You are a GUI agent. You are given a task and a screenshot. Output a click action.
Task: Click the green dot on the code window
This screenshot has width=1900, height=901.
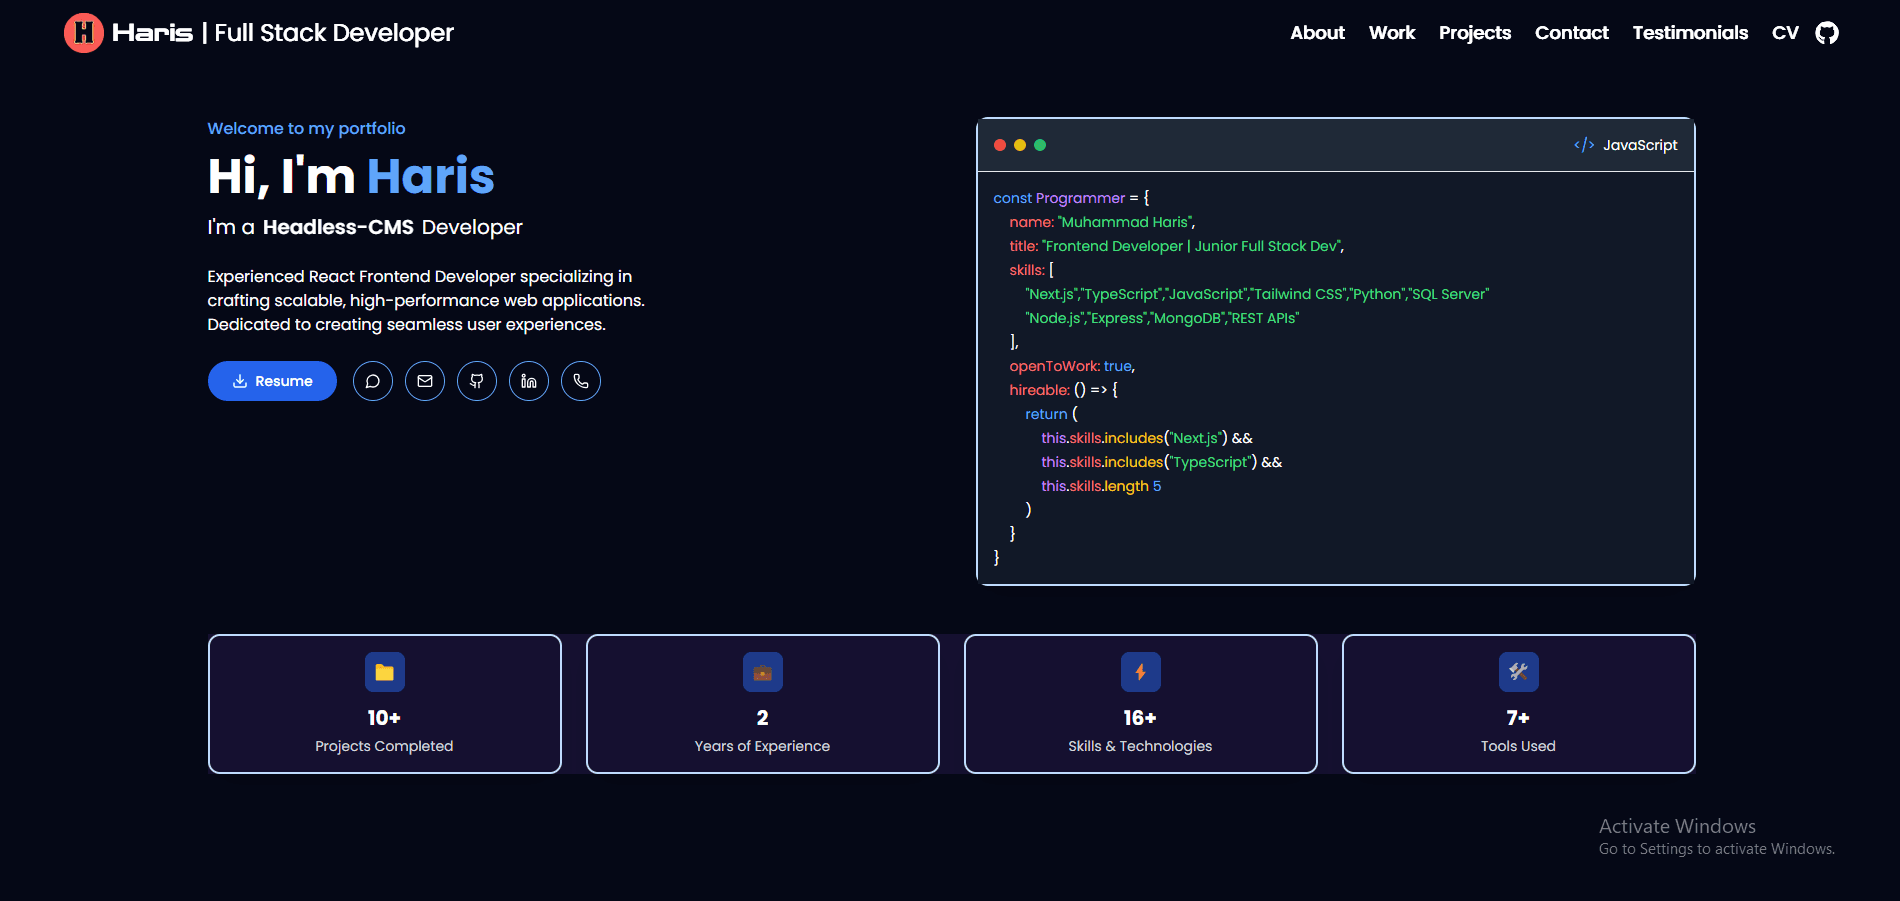[1041, 144]
